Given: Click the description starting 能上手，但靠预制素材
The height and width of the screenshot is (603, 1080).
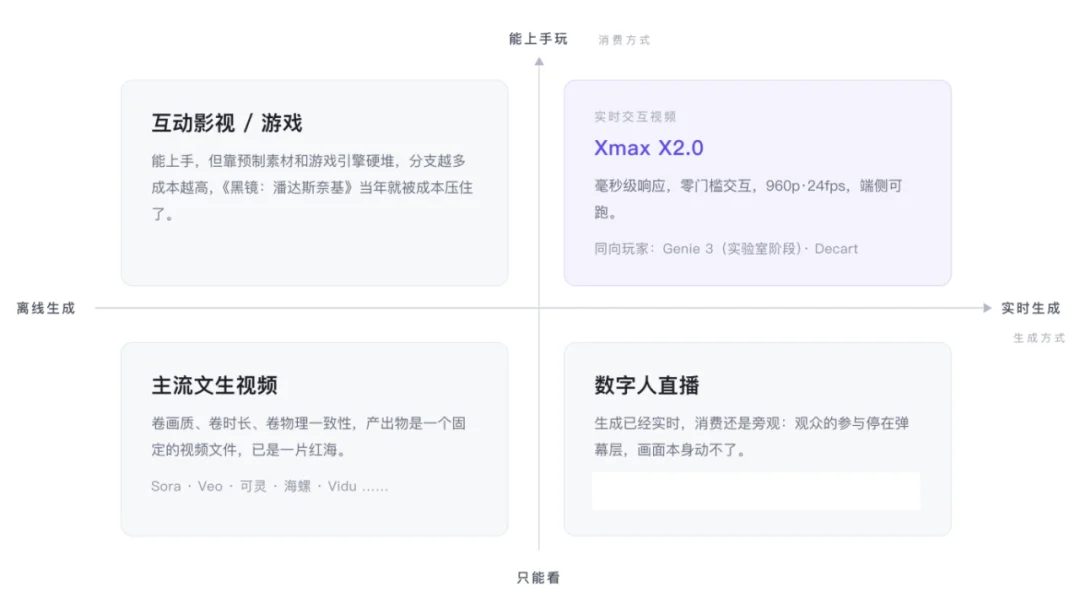Looking at the screenshot, I should pyautogui.click(x=312, y=187).
